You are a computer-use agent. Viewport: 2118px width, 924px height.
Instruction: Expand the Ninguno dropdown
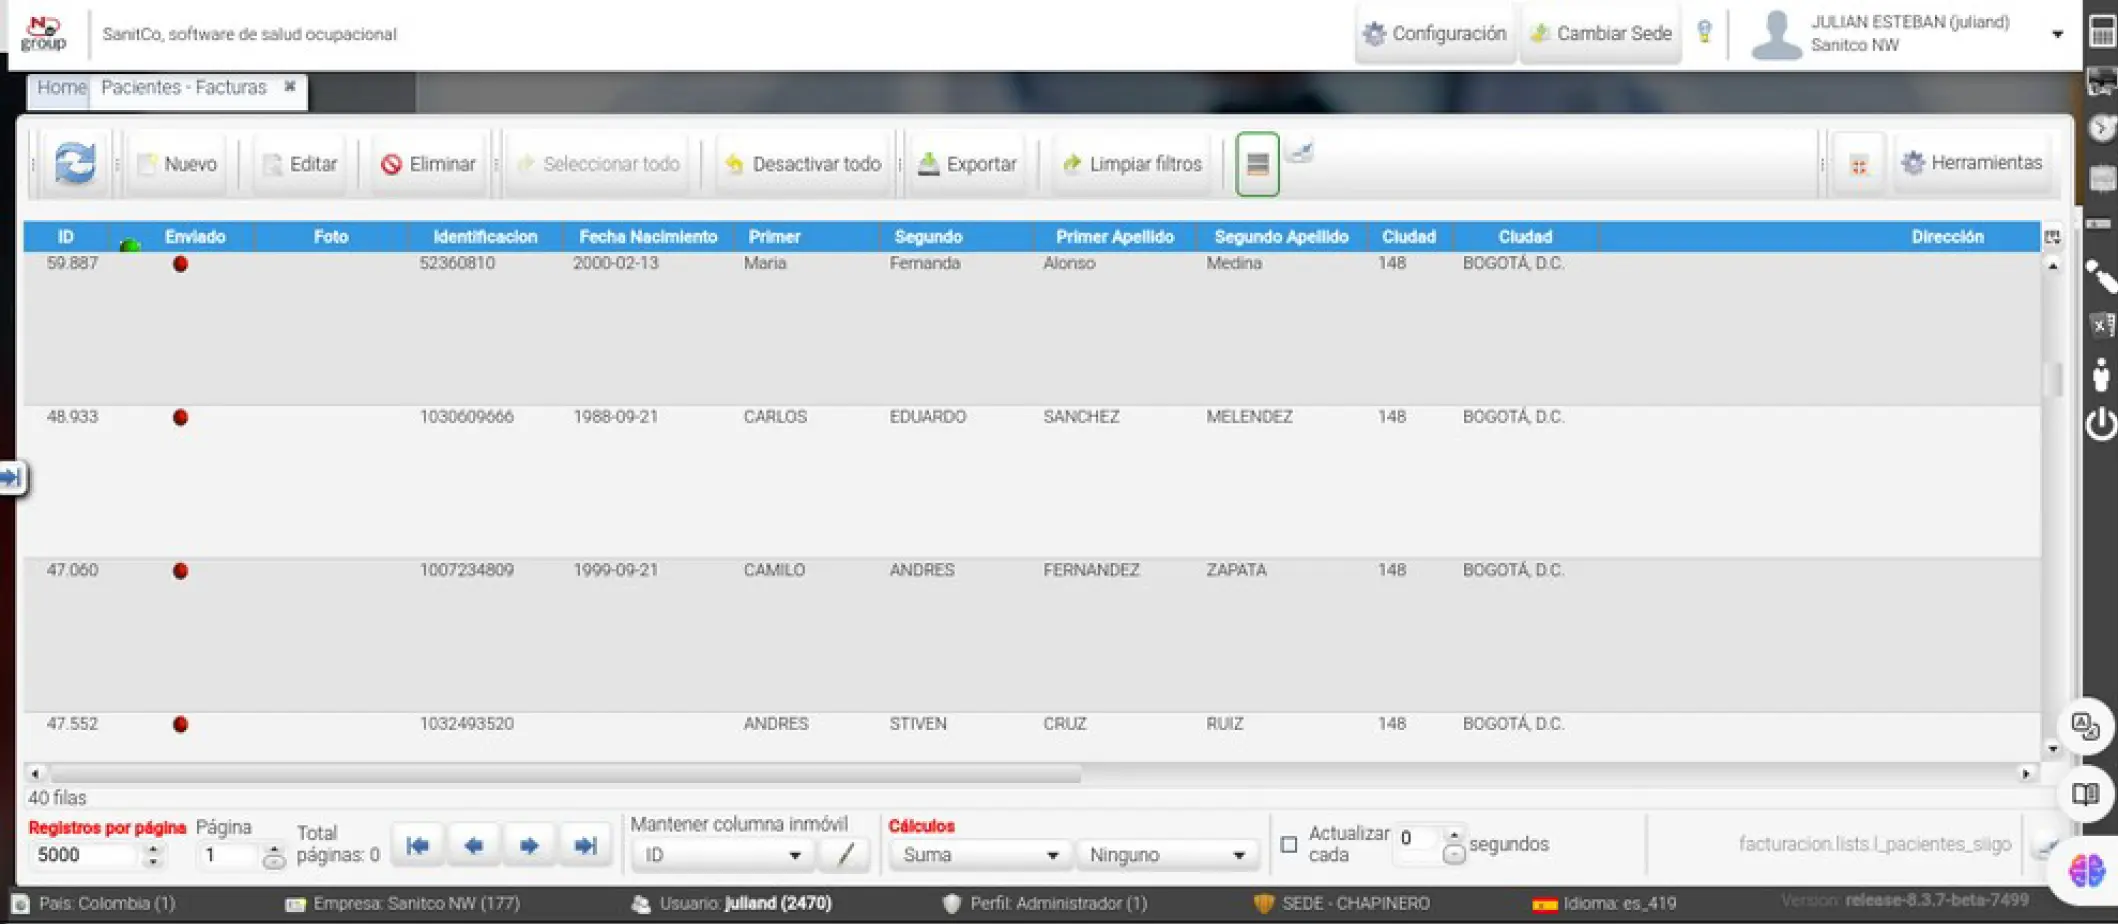pos(1166,855)
